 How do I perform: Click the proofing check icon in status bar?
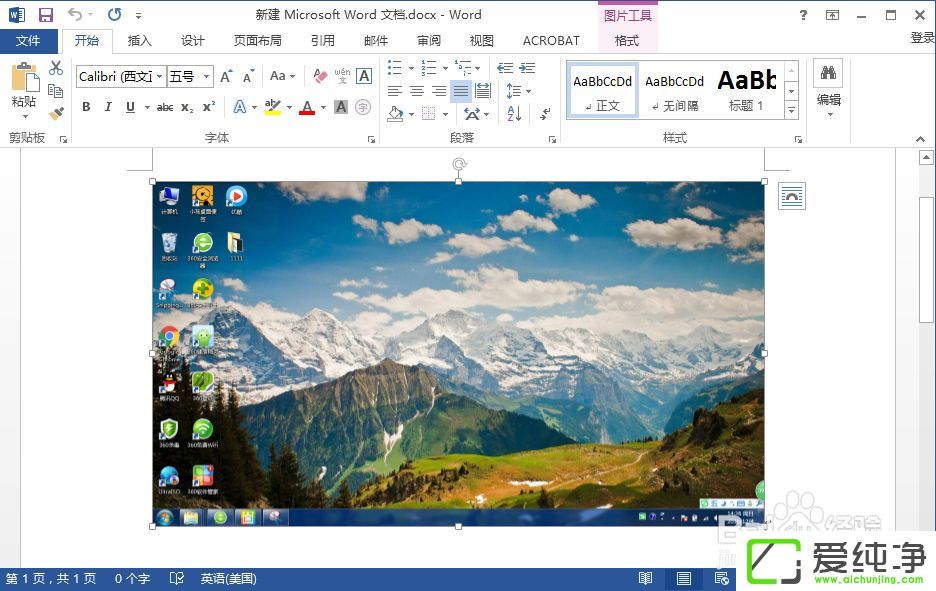[177, 578]
